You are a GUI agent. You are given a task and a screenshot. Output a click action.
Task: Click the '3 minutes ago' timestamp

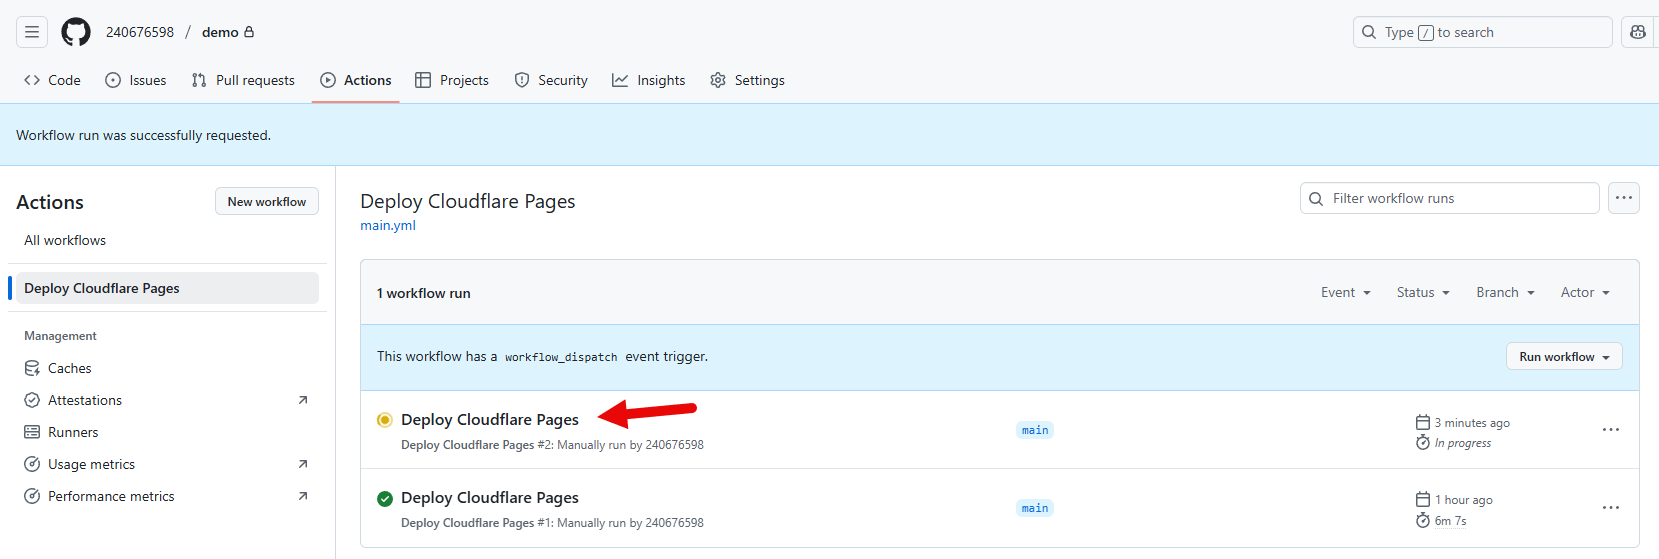[1472, 423]
